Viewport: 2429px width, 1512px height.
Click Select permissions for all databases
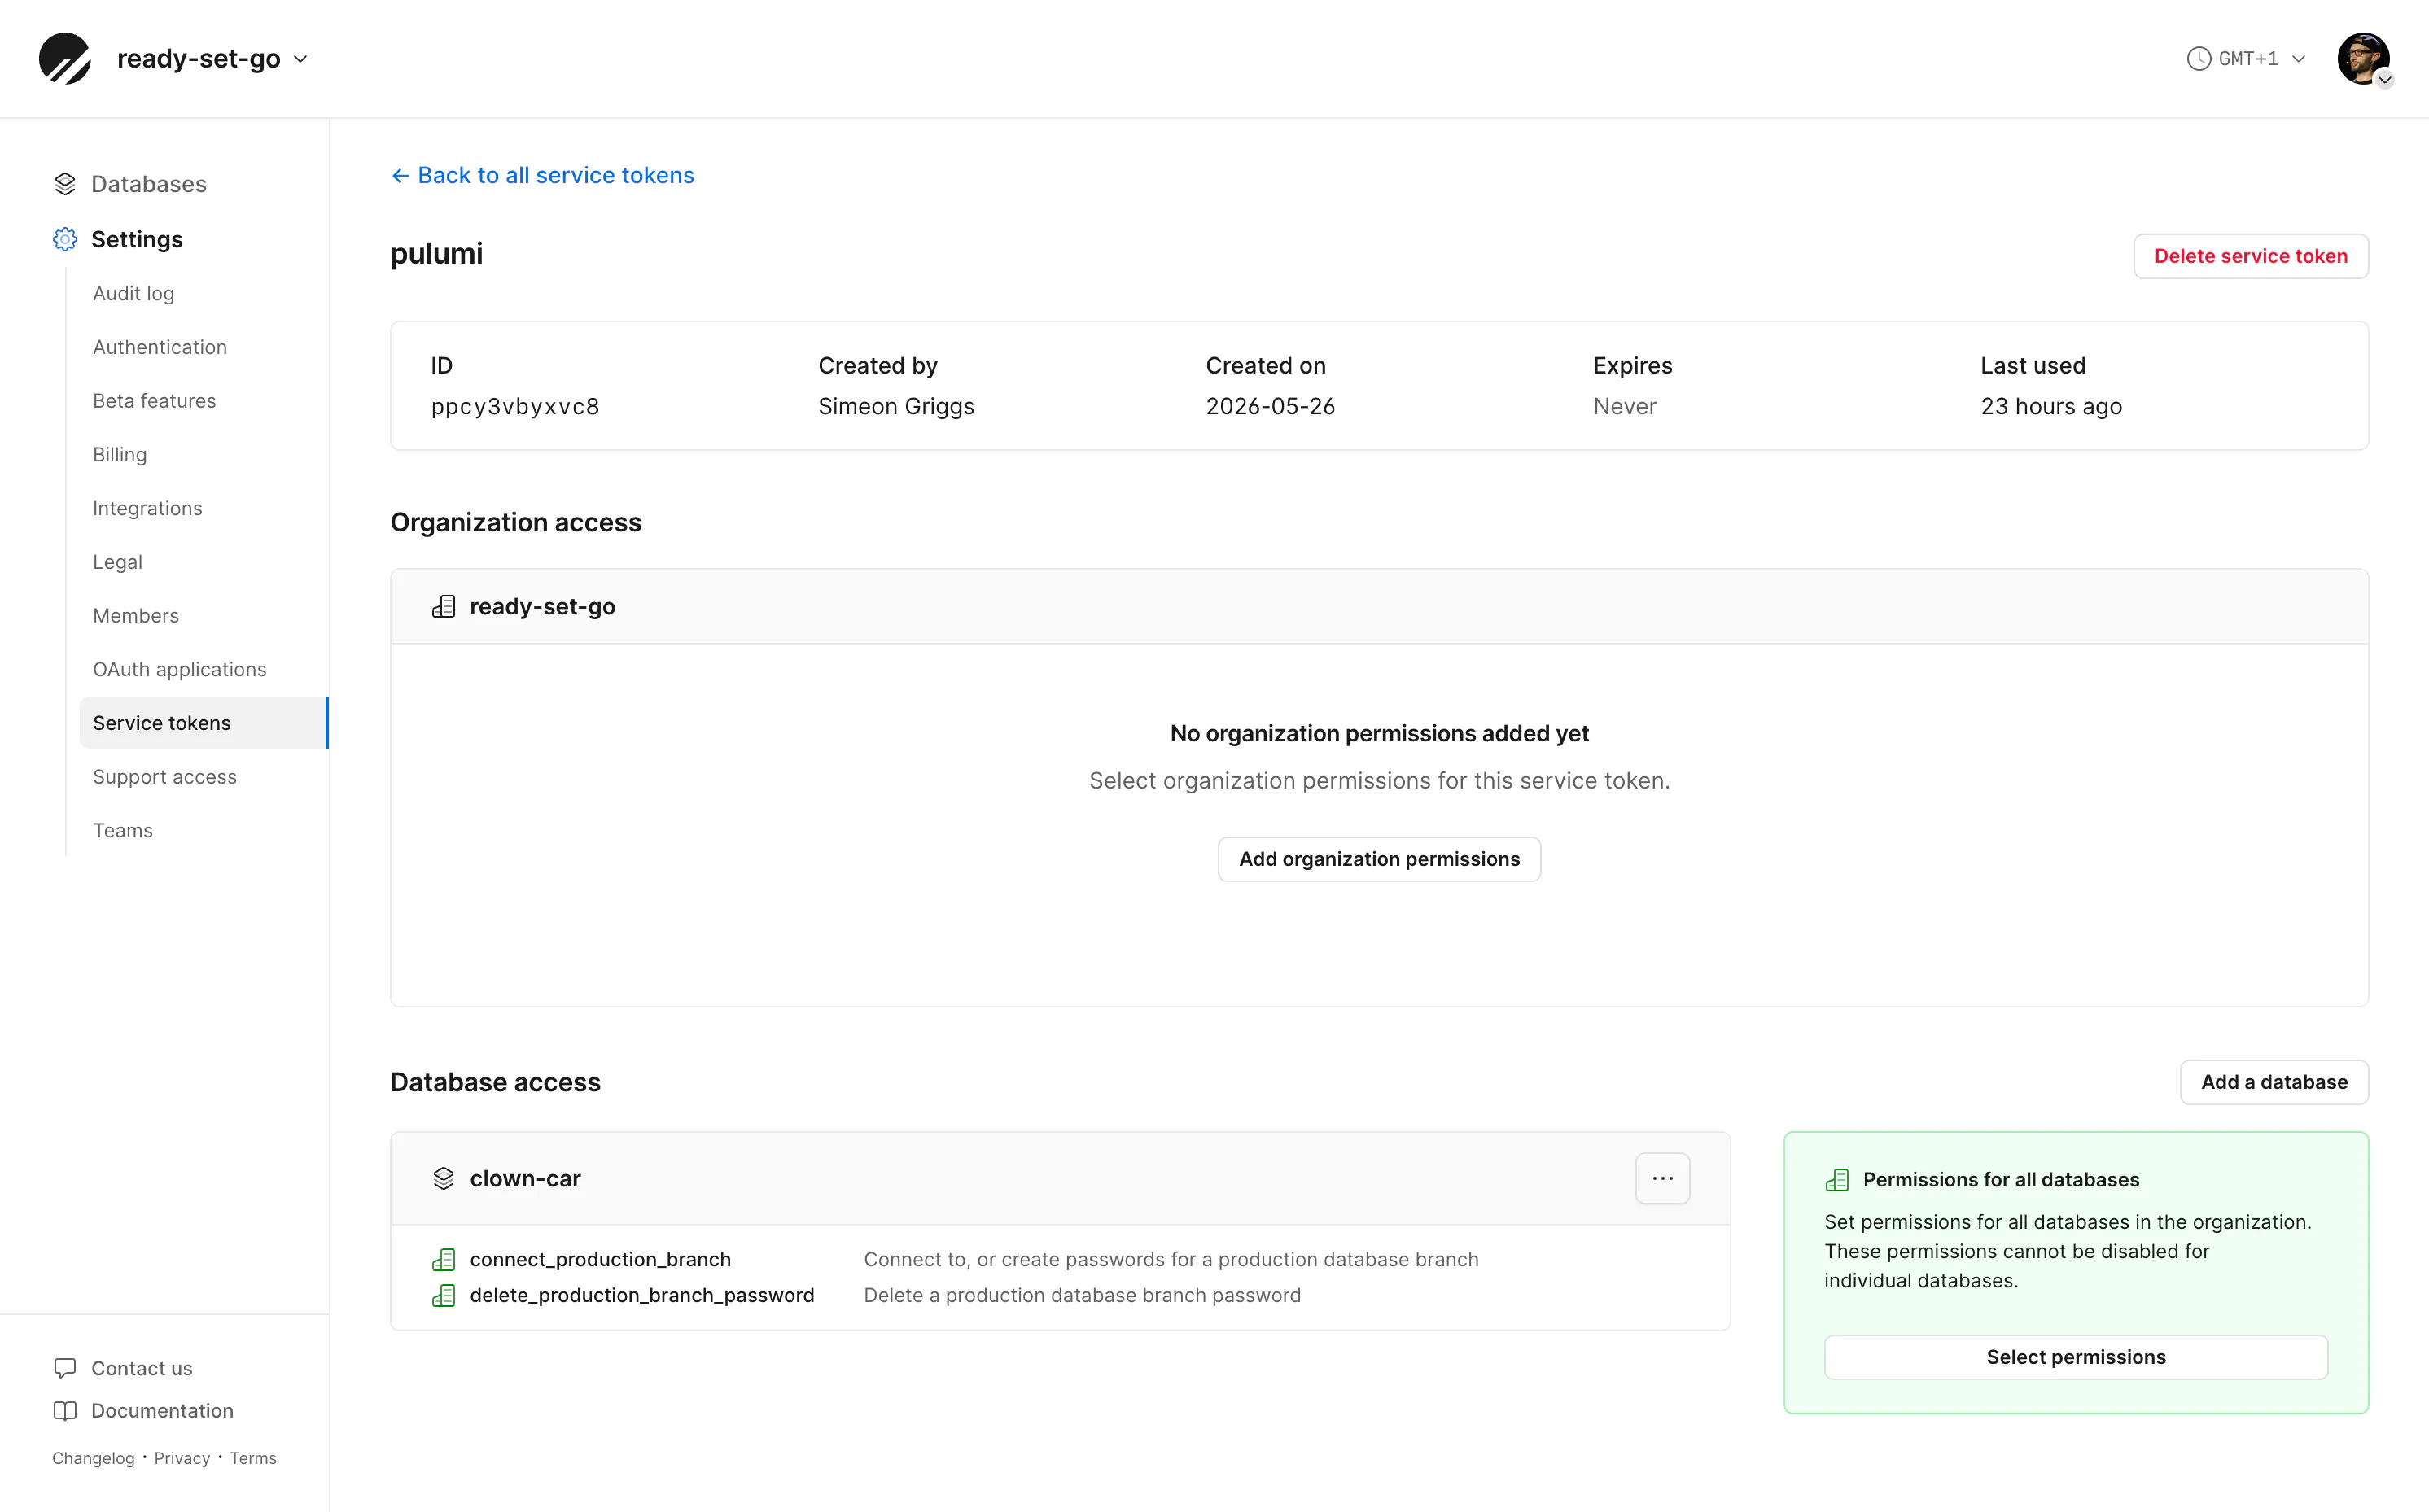(2076, 1357)
